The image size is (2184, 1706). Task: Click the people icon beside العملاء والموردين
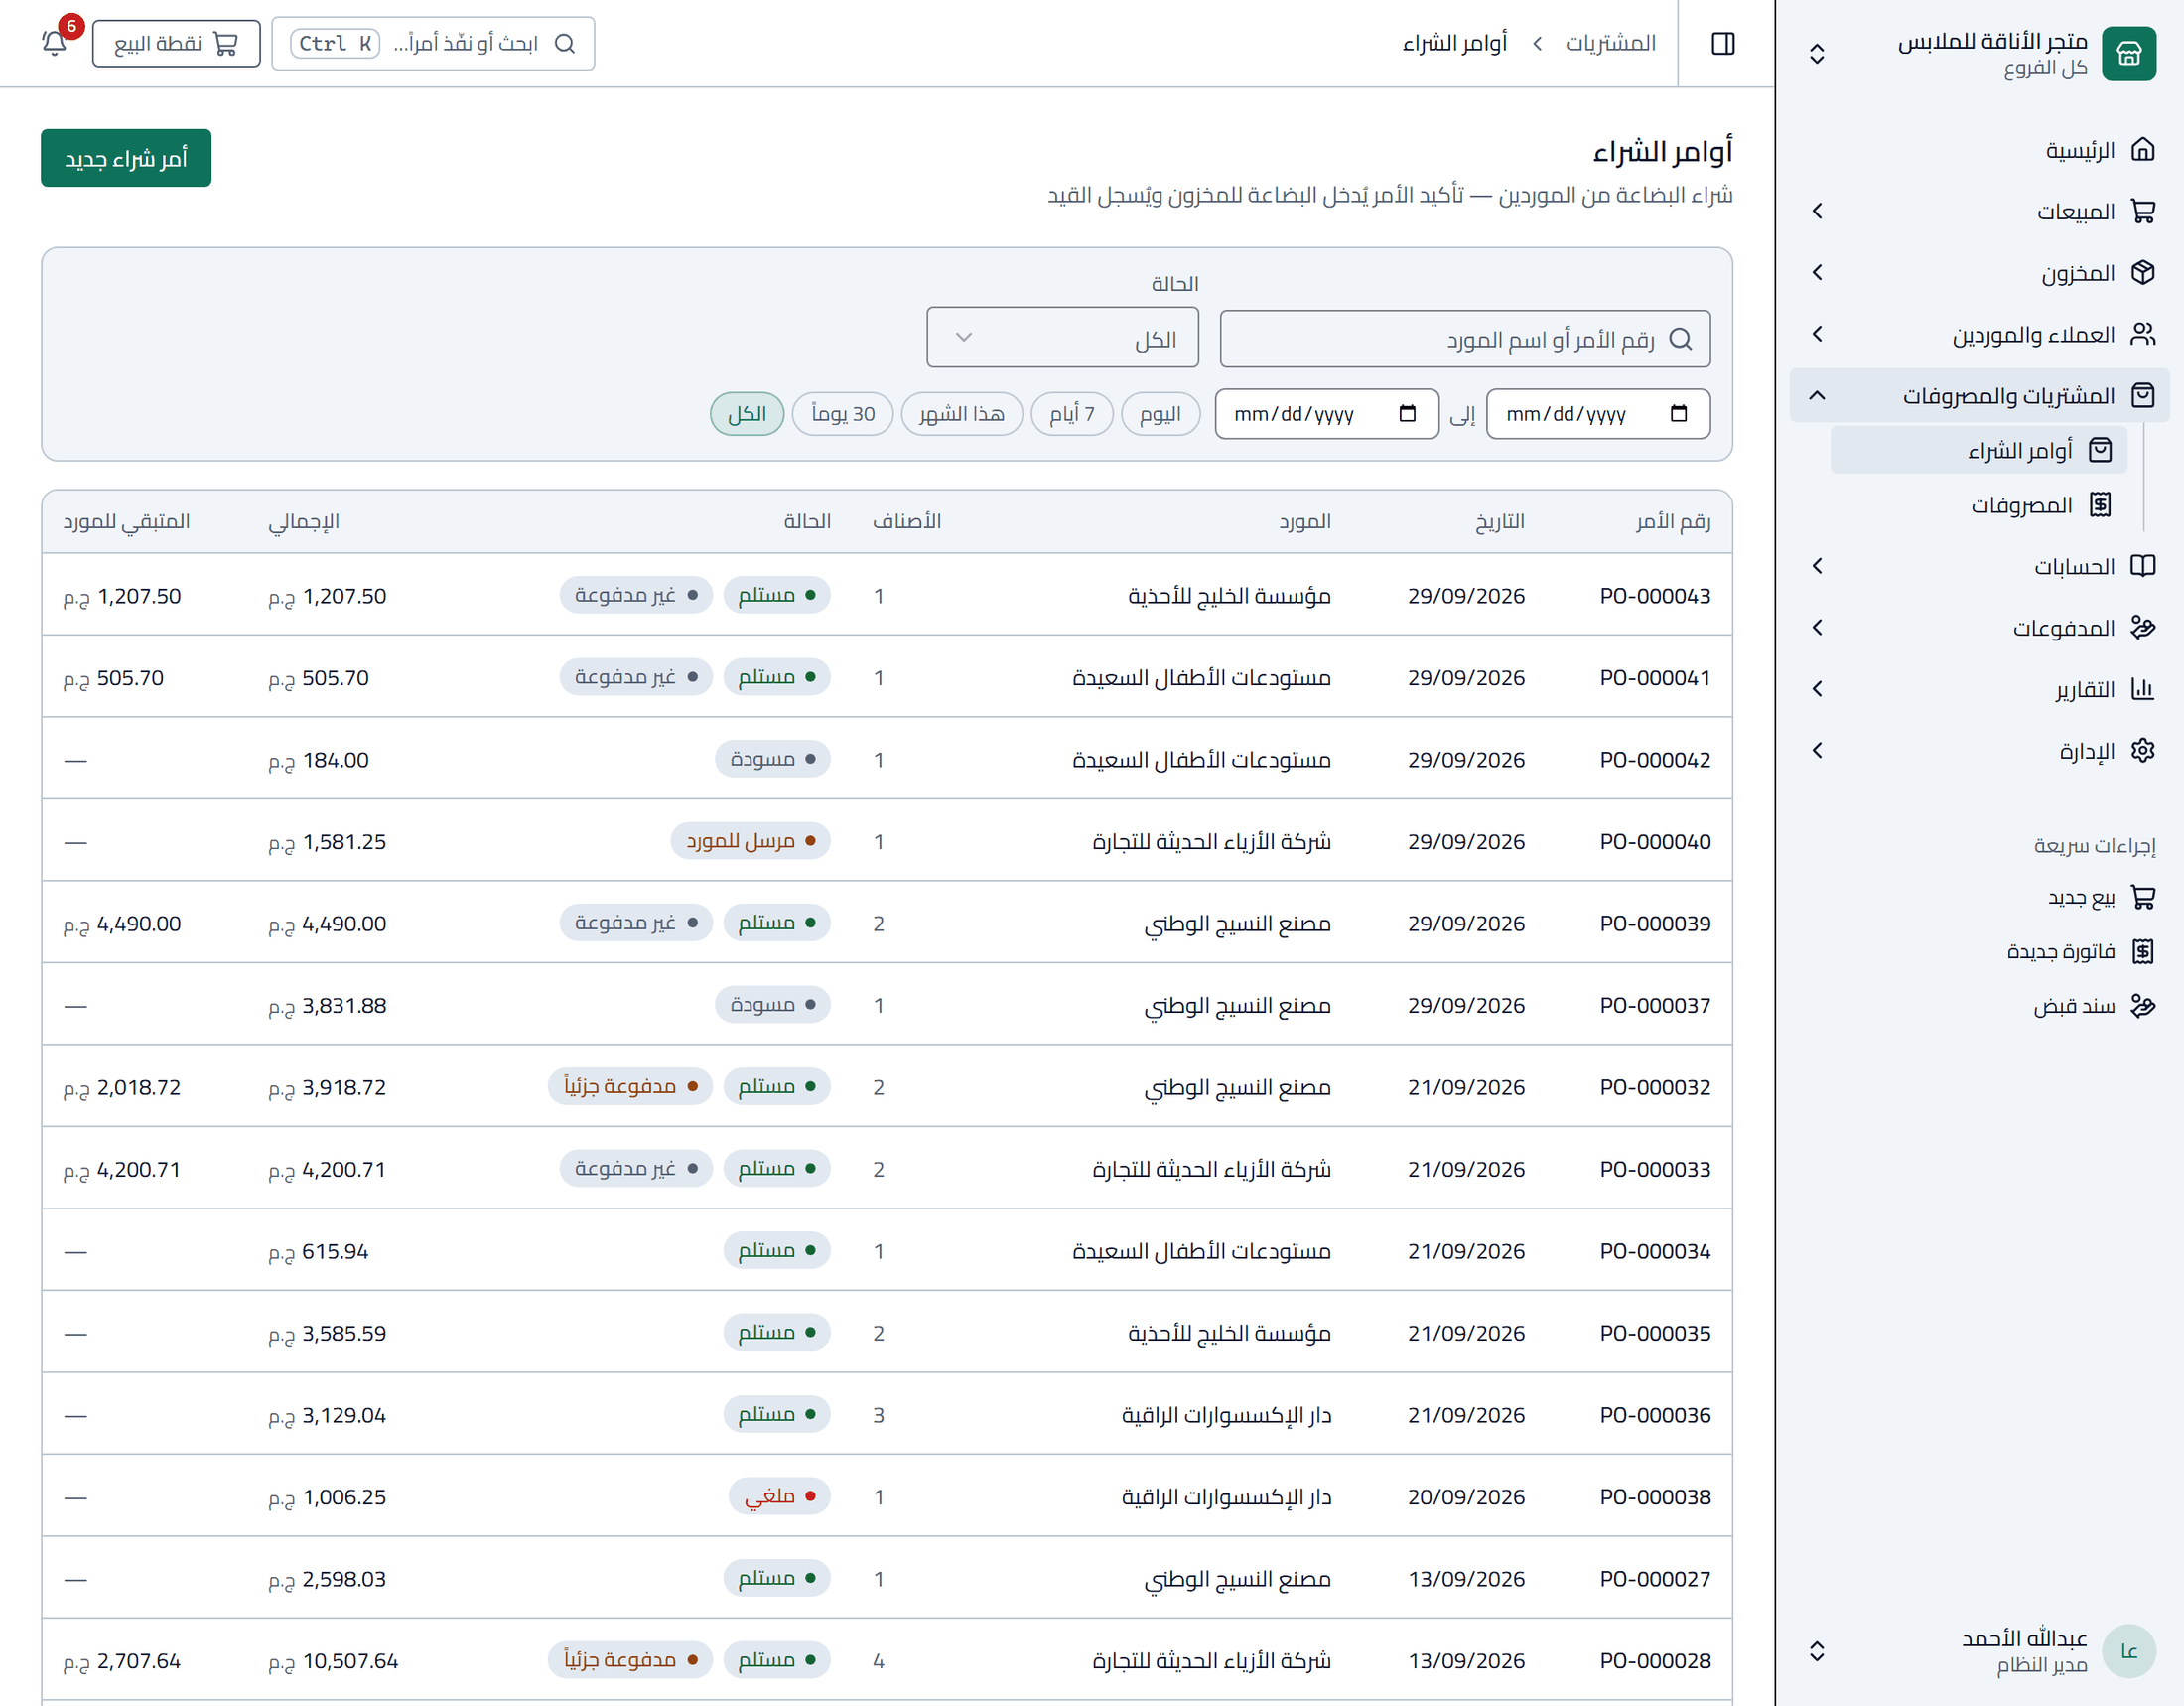(x=2142, y=334)
